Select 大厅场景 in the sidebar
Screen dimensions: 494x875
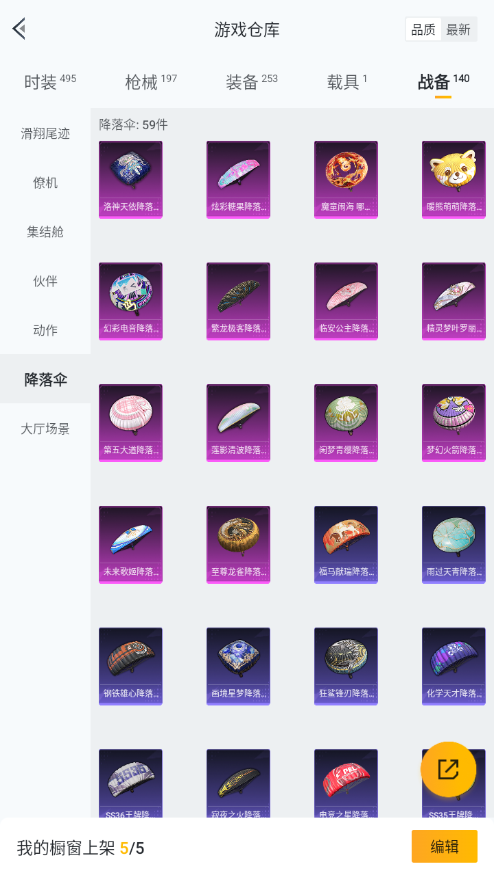coord(45,429)
